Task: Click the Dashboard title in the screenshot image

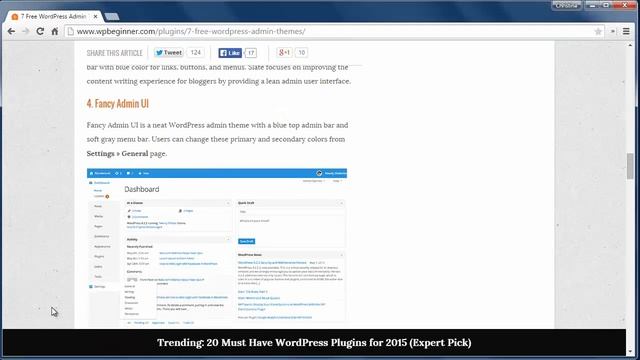Action: pos(142,189)
